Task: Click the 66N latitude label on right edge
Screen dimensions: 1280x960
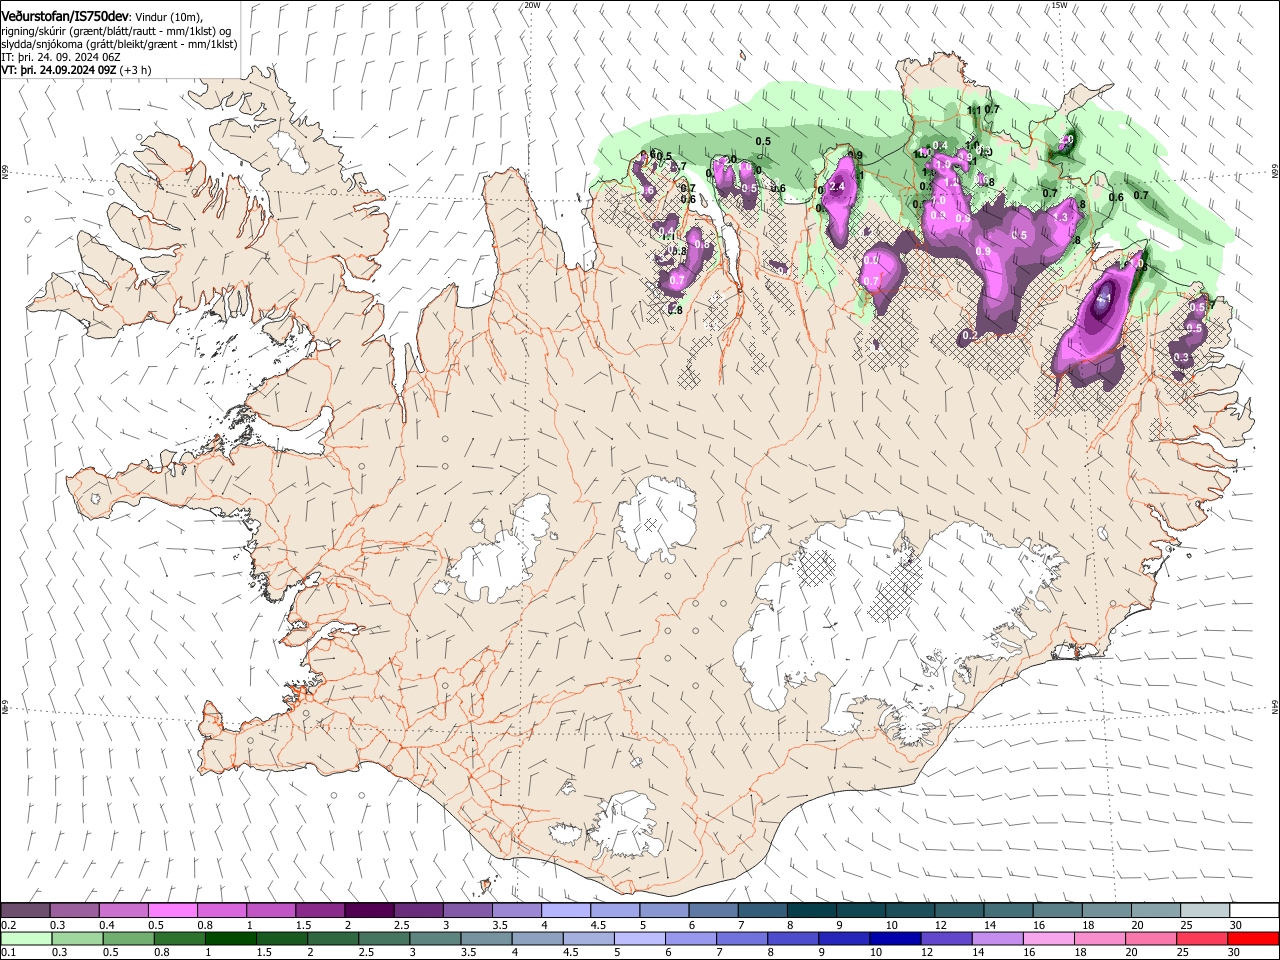Action: coord(1274,172)
